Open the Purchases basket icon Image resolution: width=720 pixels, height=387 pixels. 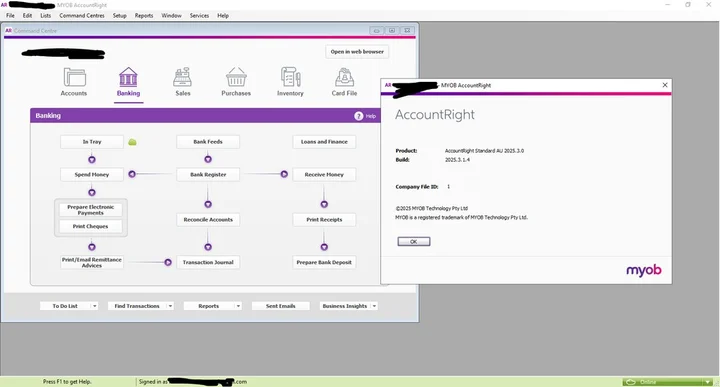click(236, 77)
